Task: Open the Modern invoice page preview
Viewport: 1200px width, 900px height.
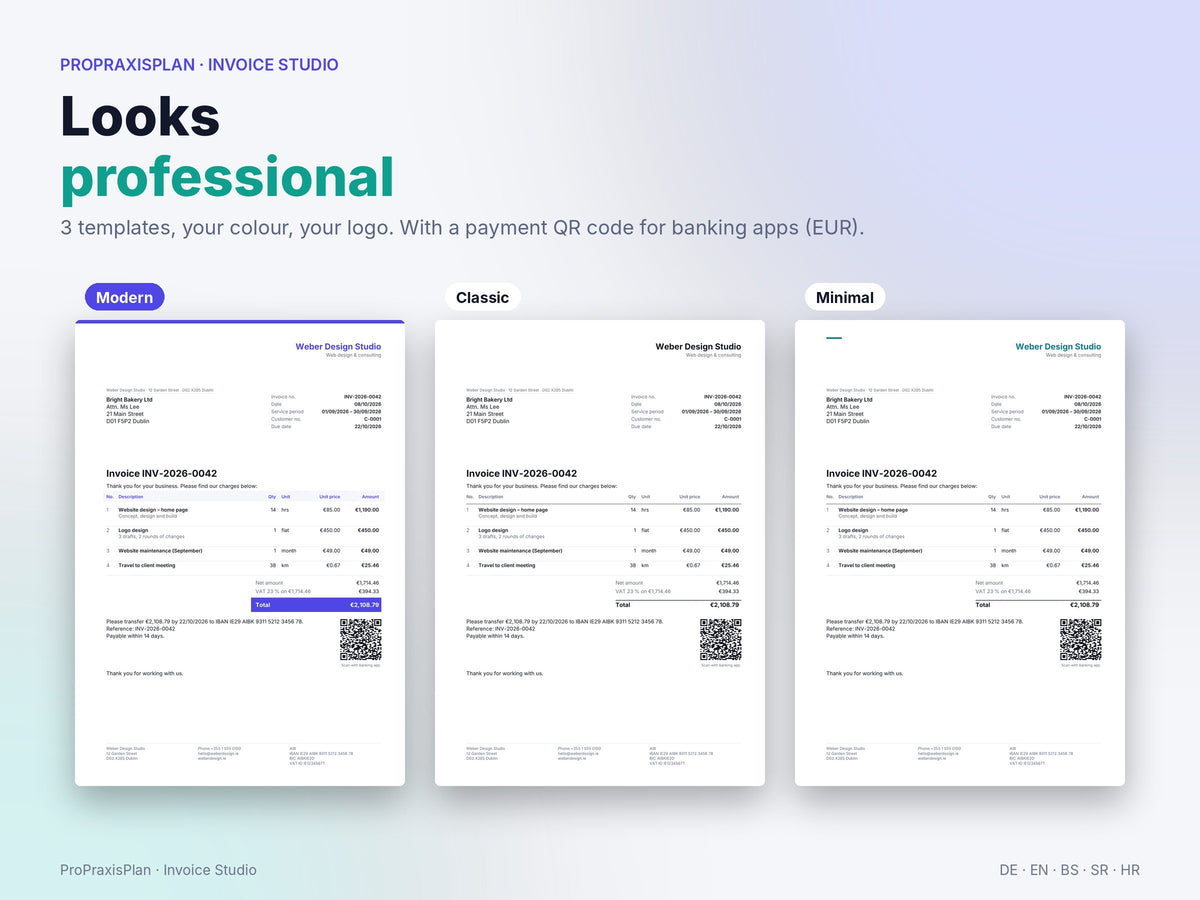Action: (x=240, y=553)
